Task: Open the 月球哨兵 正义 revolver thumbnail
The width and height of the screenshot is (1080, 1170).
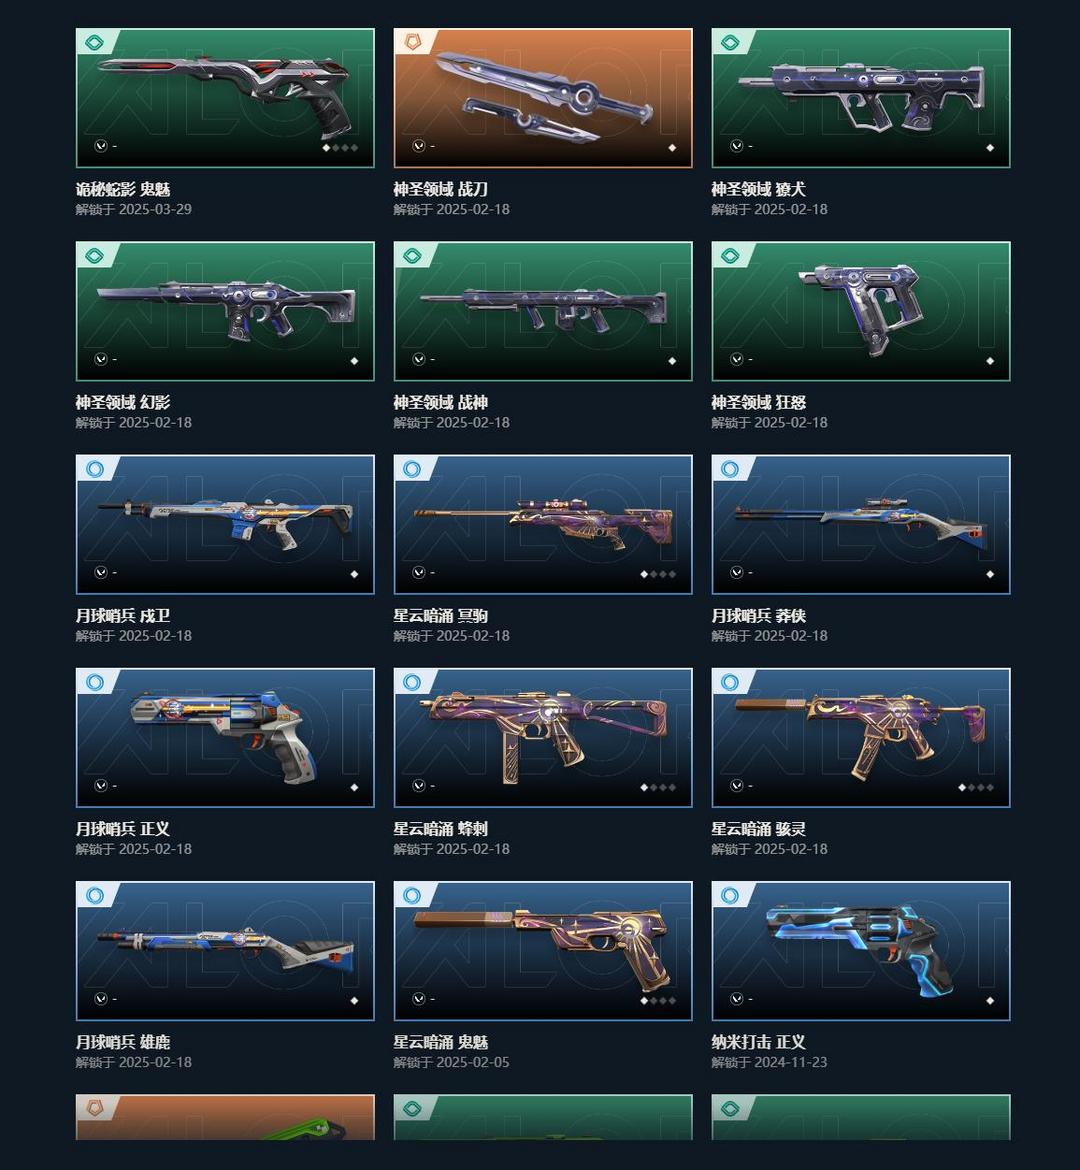Action: point(225,738)
